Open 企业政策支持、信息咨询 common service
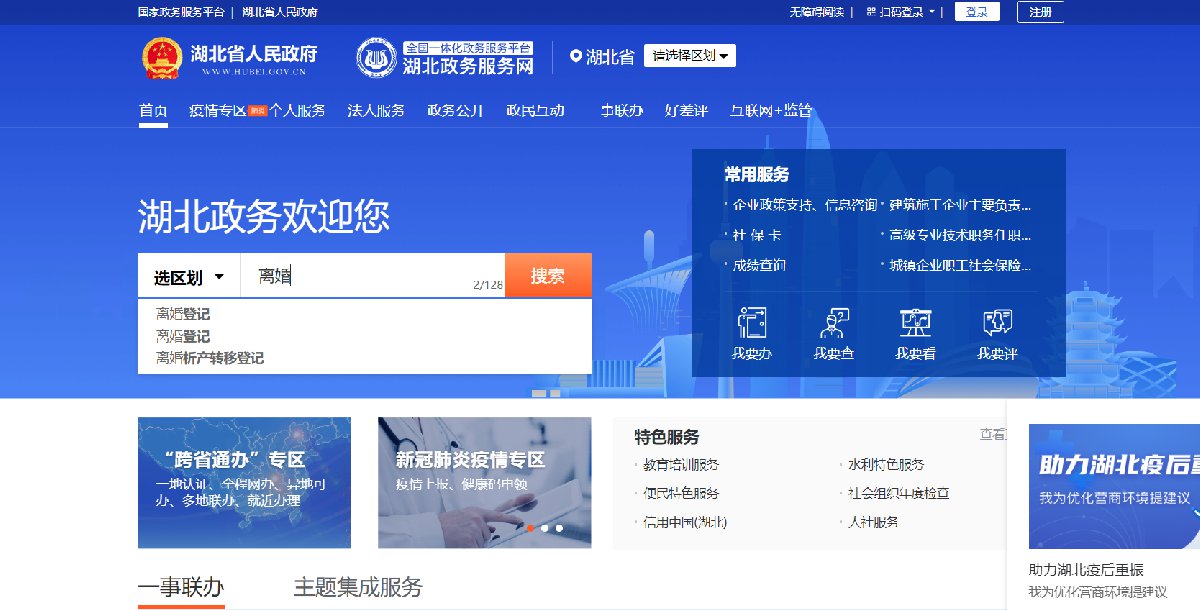The image size is (1200, 610). click(804, 205)
